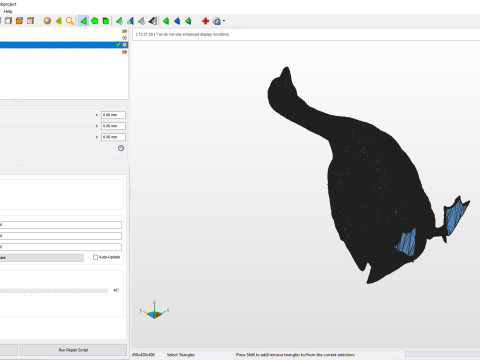Click the Run Repair Script button
The image size is (480, 360).
73,350
